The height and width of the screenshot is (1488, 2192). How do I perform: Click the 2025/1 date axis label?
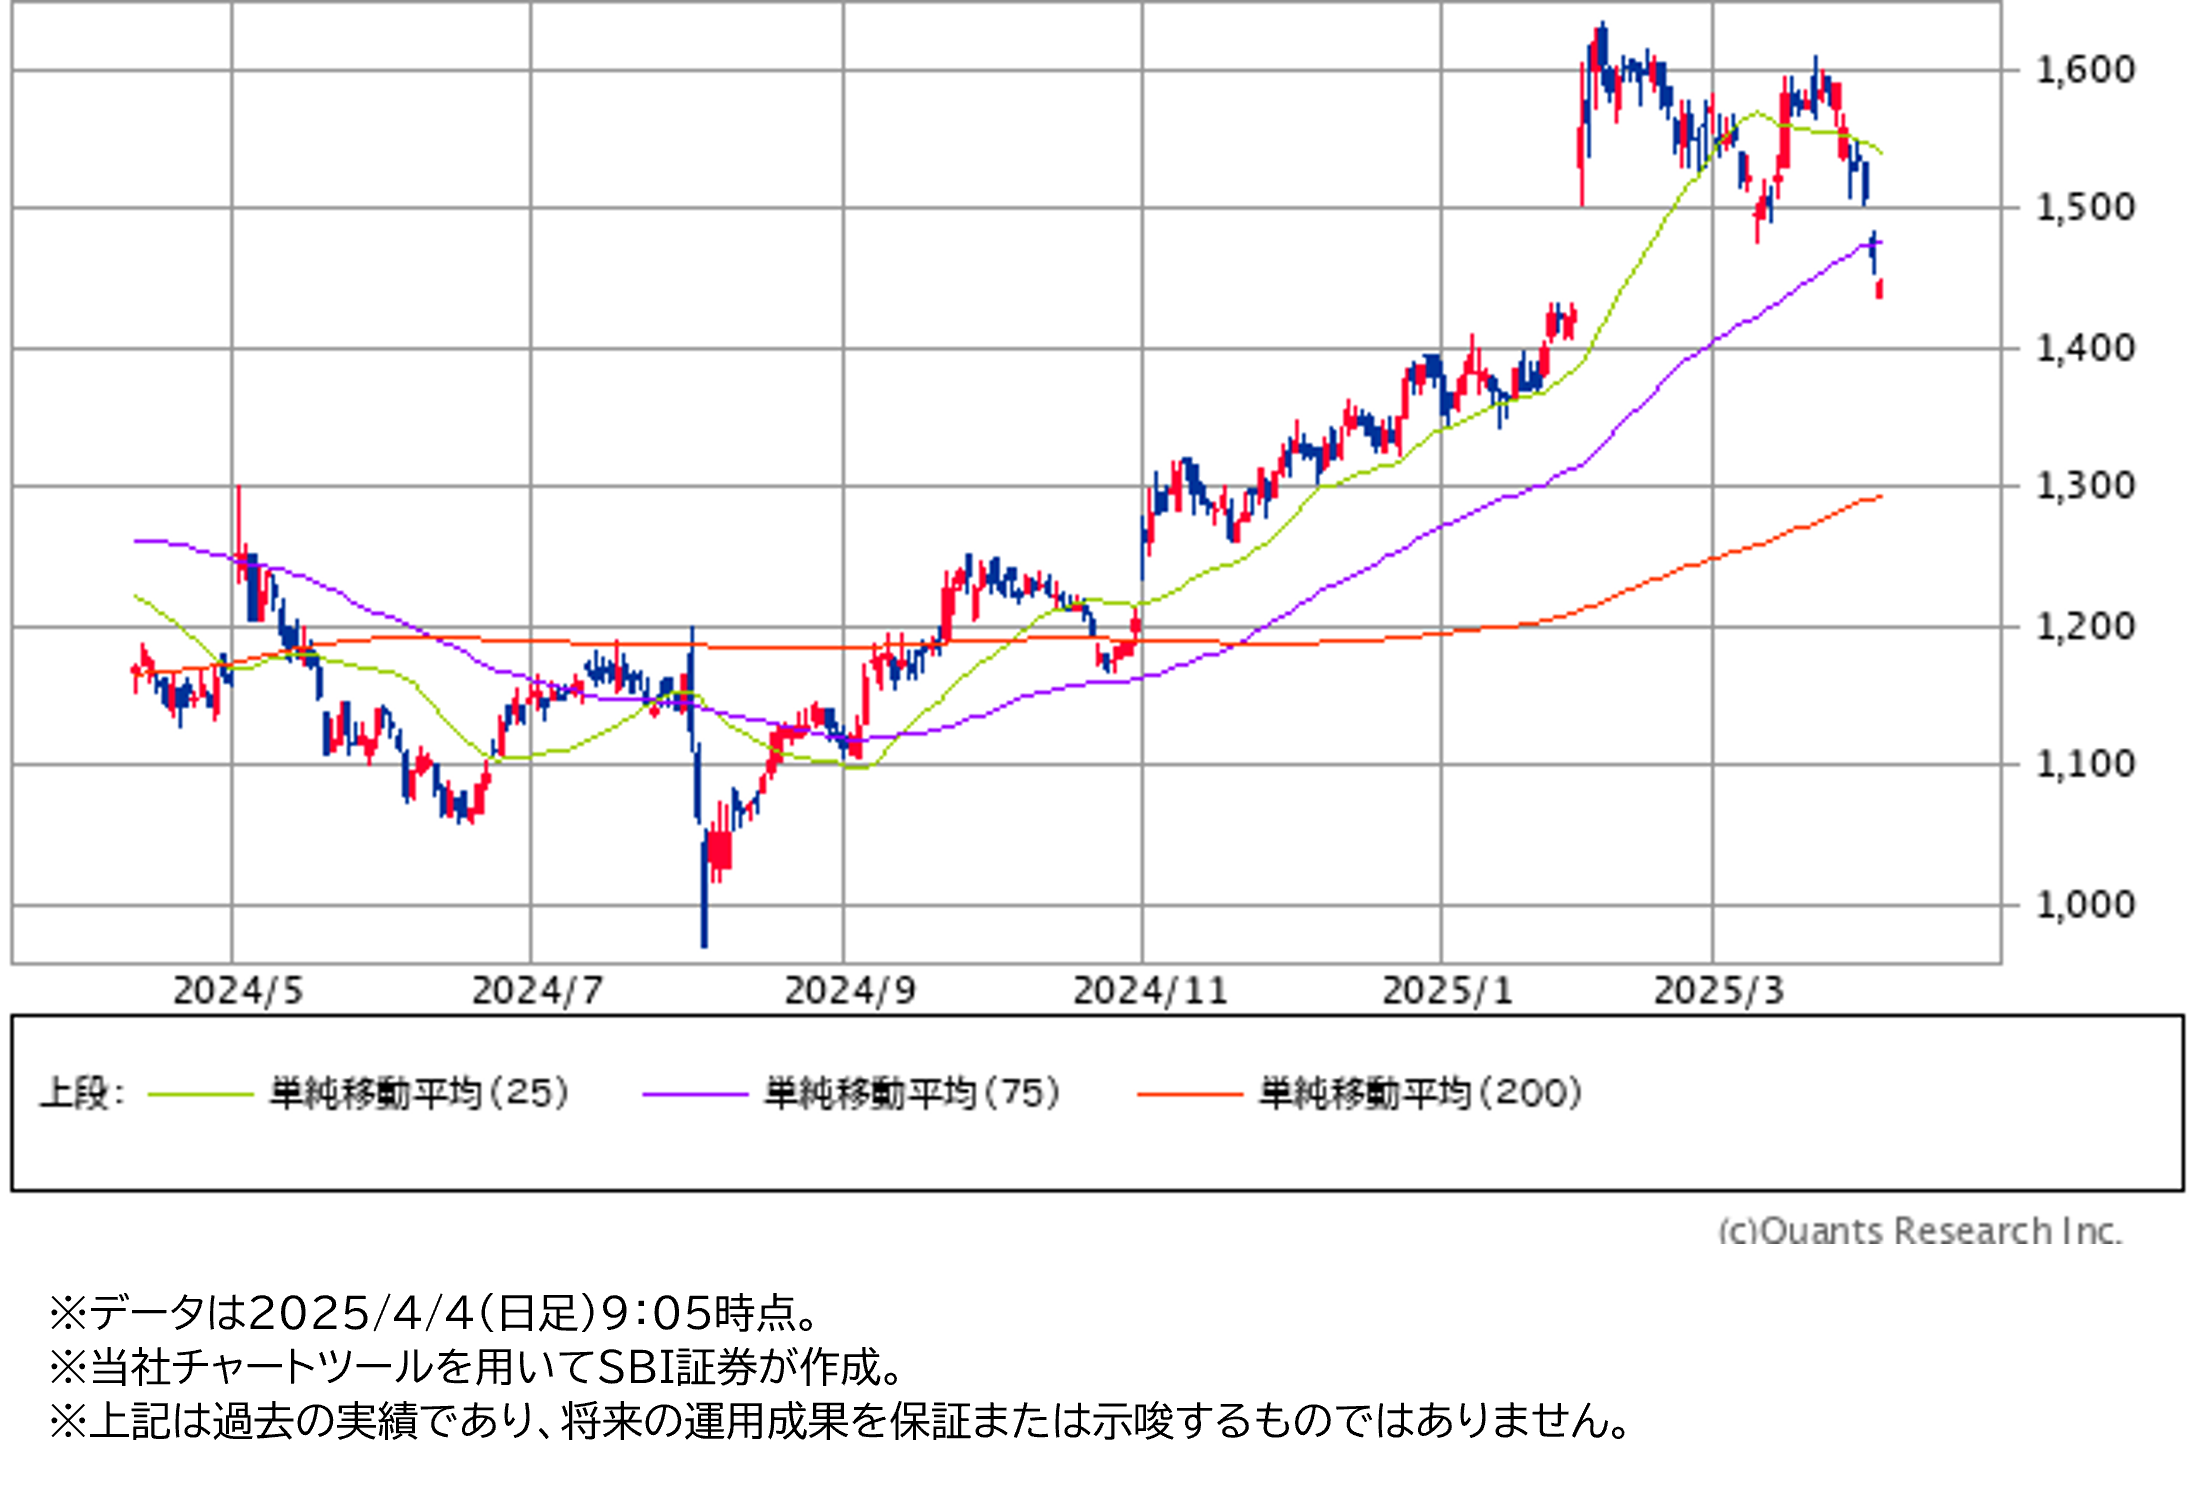pos(1447,991)
